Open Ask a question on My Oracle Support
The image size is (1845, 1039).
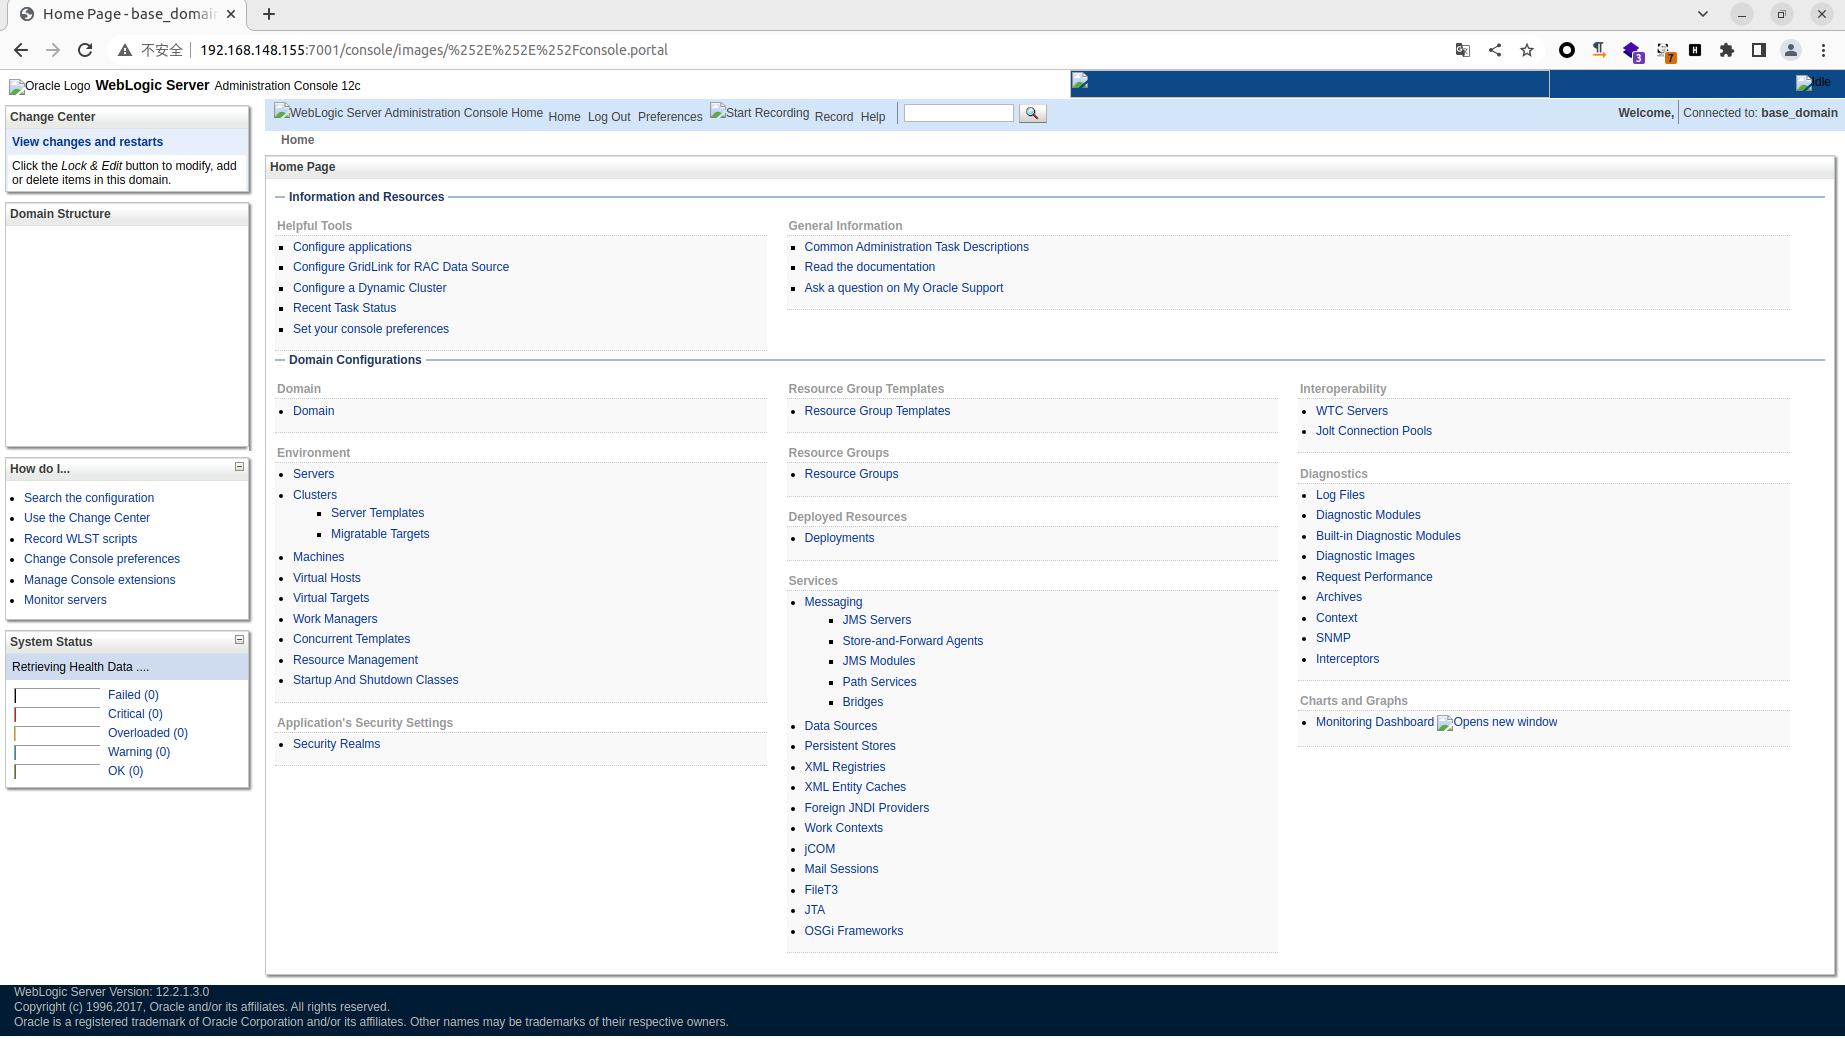pyautogui.click(x=903, y=288)
